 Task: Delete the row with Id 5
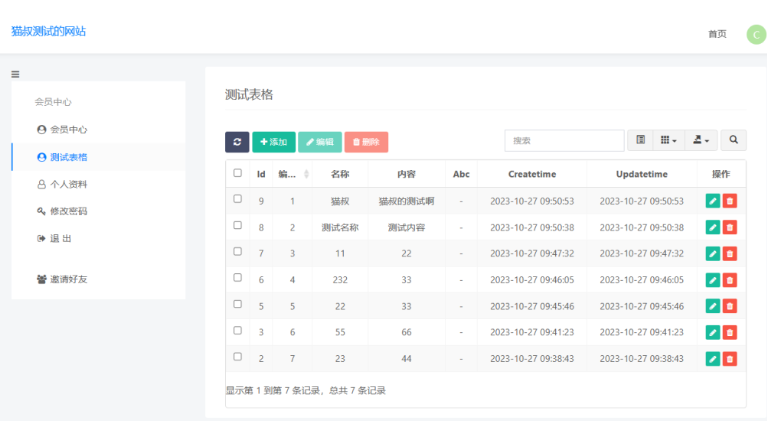(x=730, y=306)
